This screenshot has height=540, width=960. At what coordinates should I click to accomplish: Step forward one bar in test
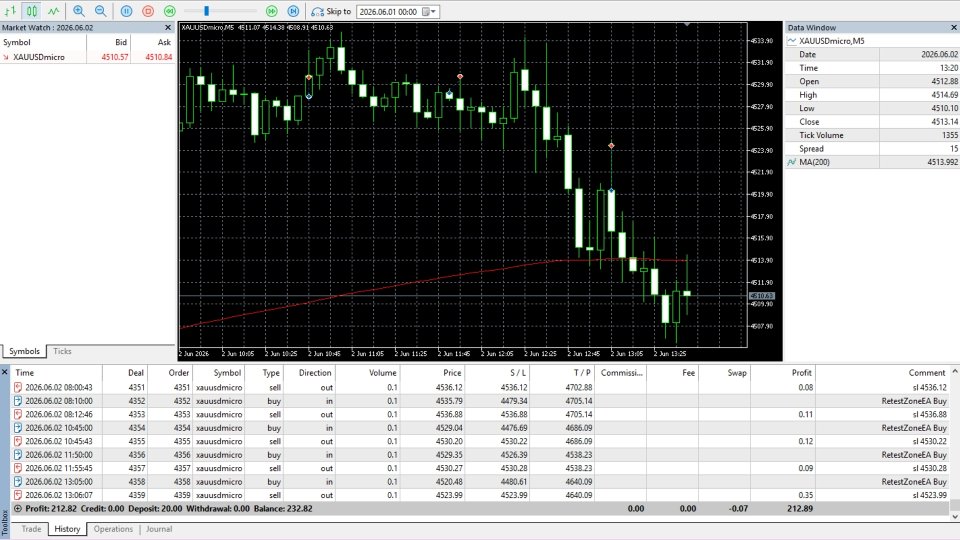(293, 11)
